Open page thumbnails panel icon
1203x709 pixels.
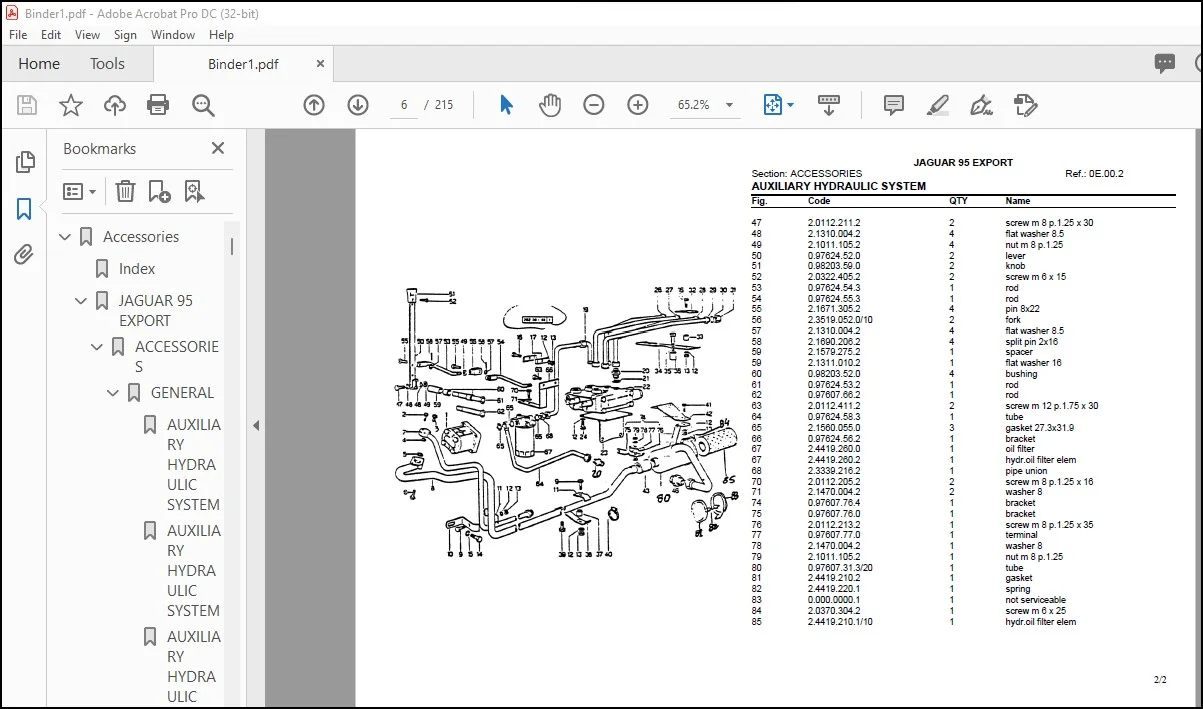tap(25, 162)
